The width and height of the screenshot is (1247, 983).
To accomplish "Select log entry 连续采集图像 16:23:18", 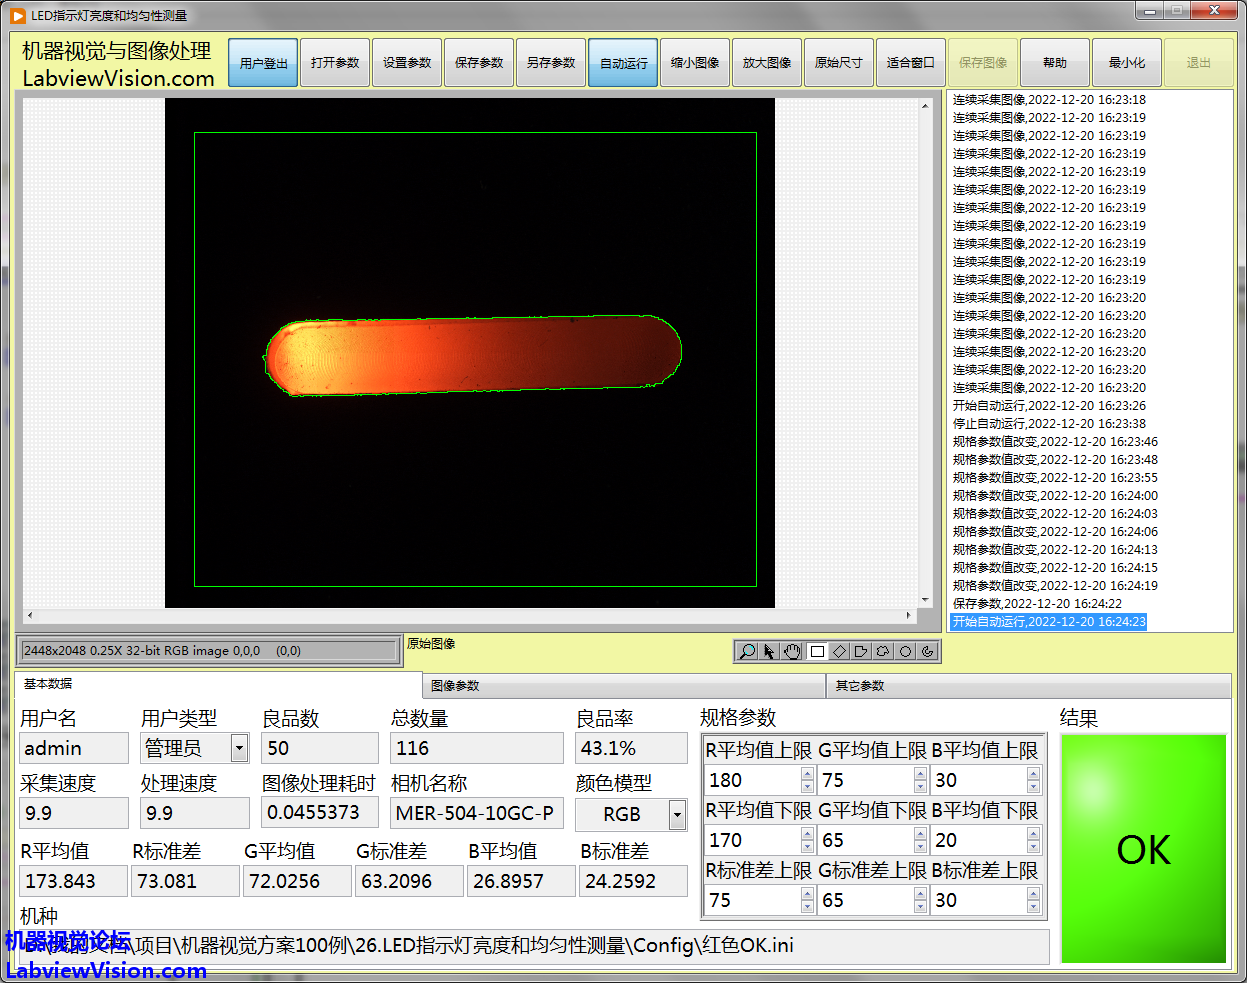I will [x=1048, y=100].
